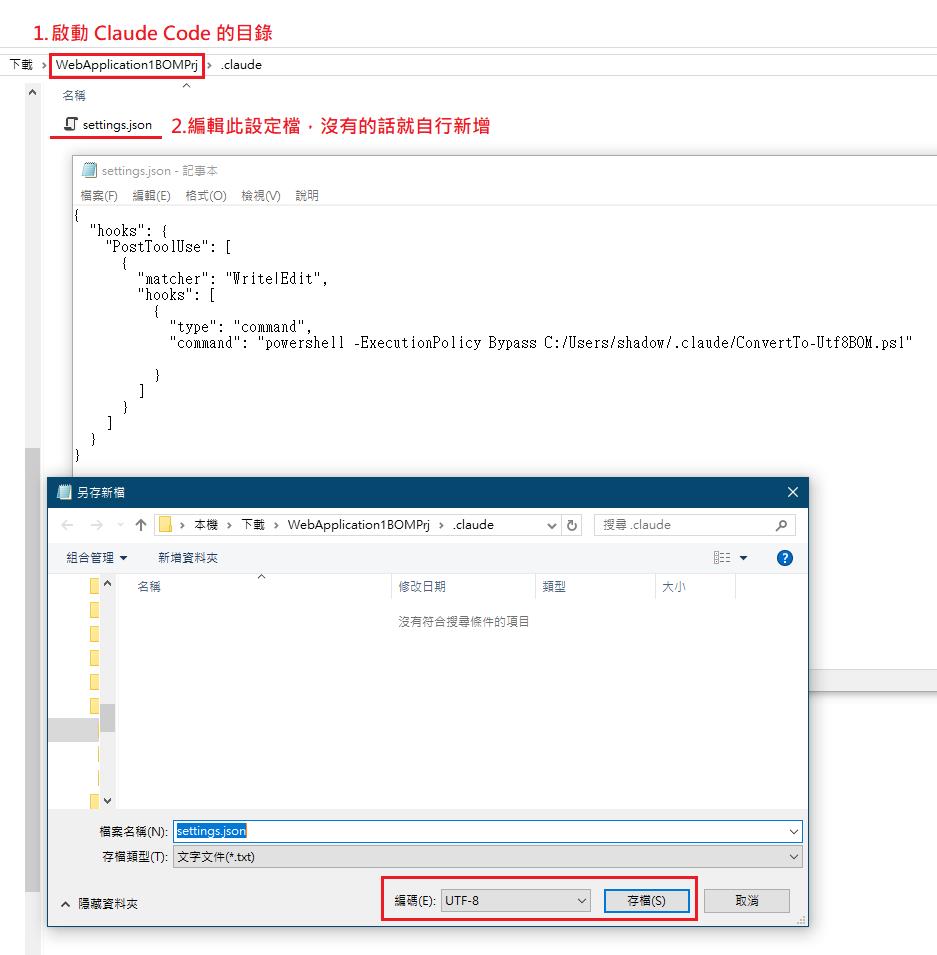This screenshot has width=937, height=955.
Task: Open the Organize dropdown menu
Action: click(x=97, y=558)
